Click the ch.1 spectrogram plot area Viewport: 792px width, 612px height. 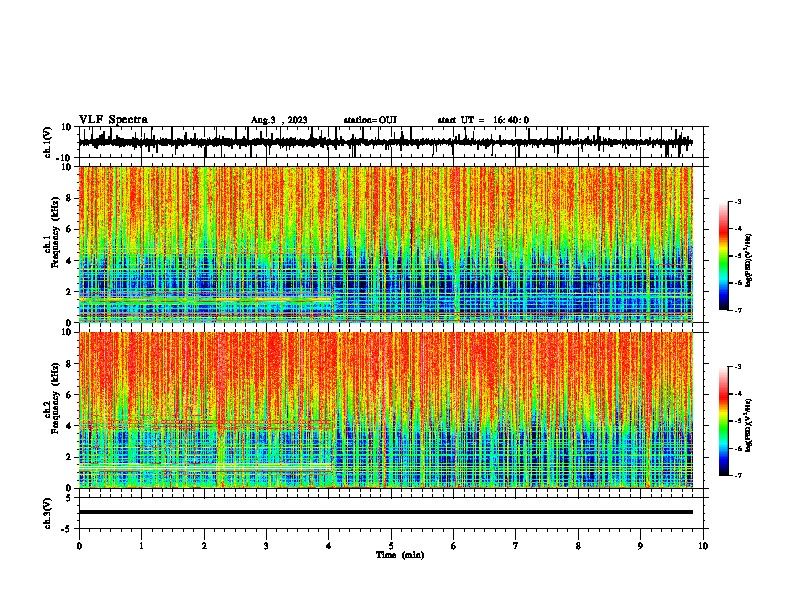pos(385,244)
